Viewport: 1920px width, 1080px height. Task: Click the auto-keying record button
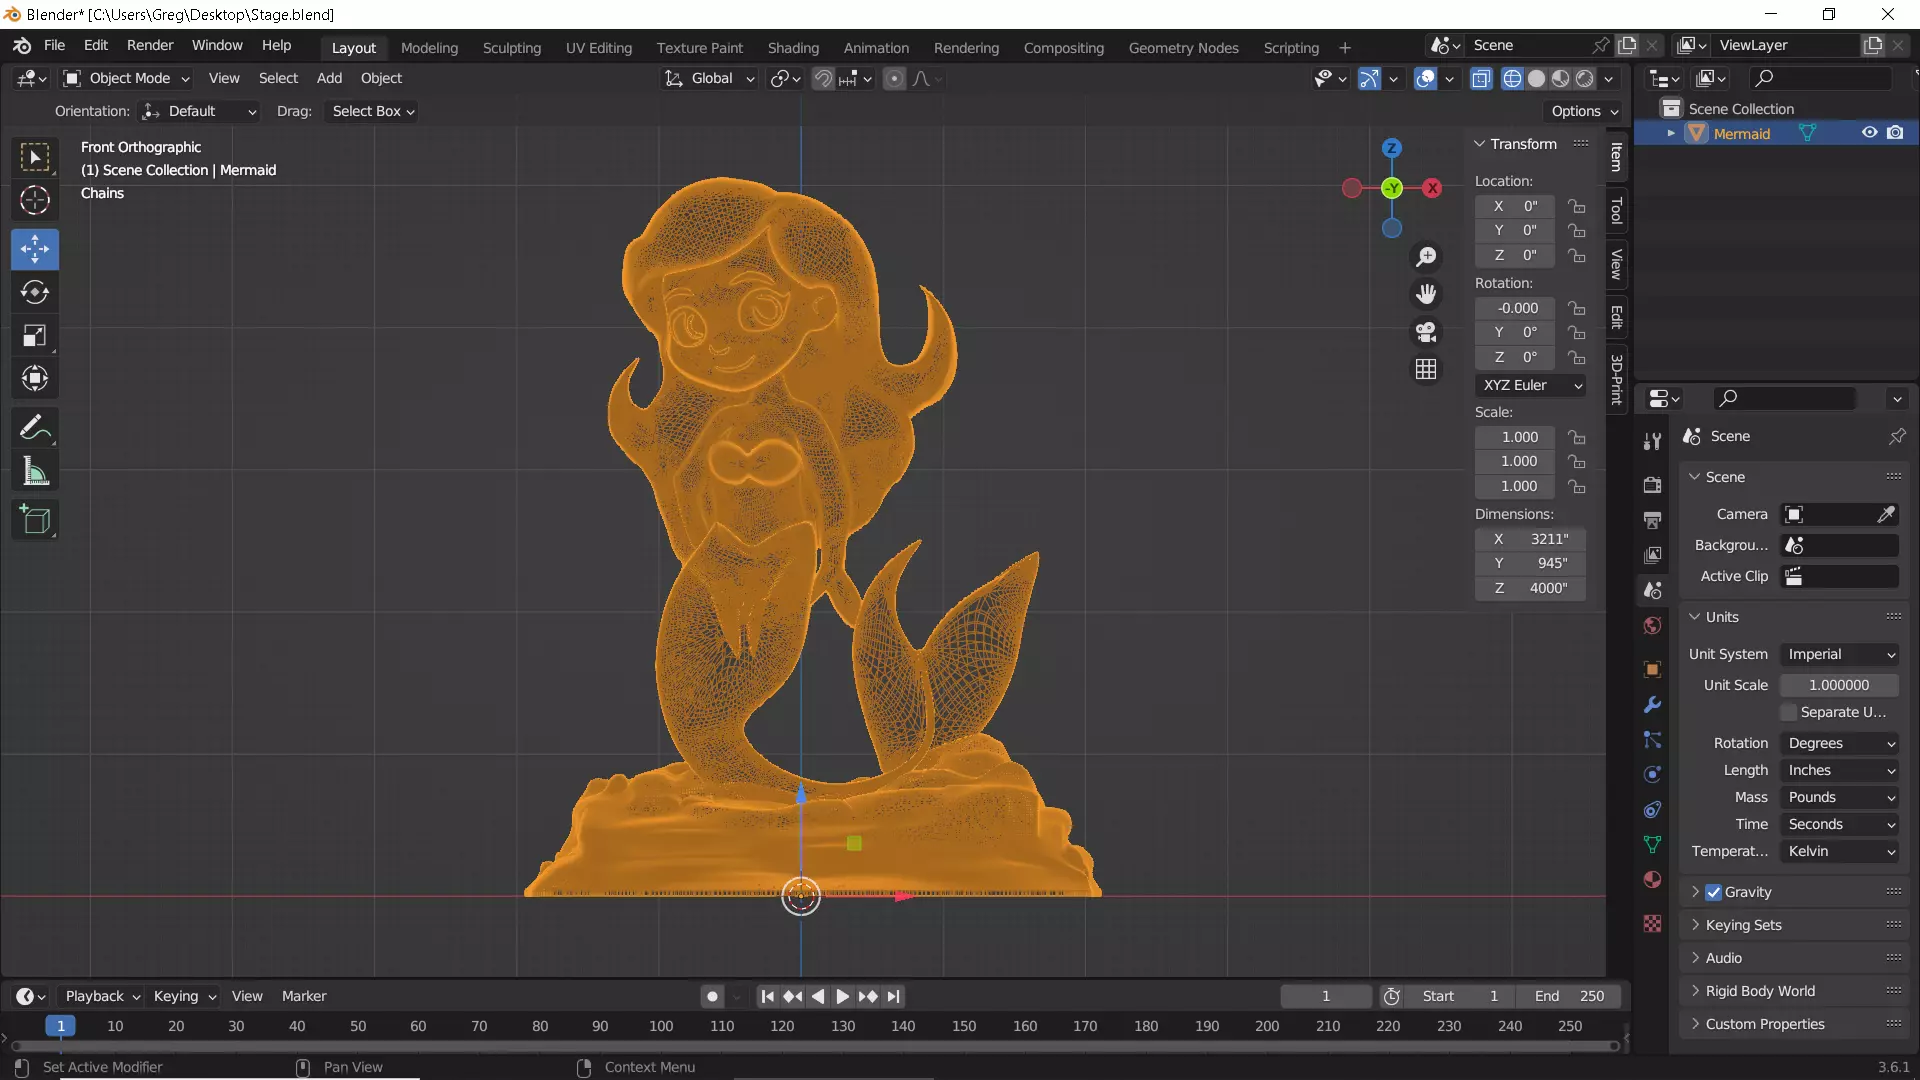pyautogui.click(x=712, y=996)
